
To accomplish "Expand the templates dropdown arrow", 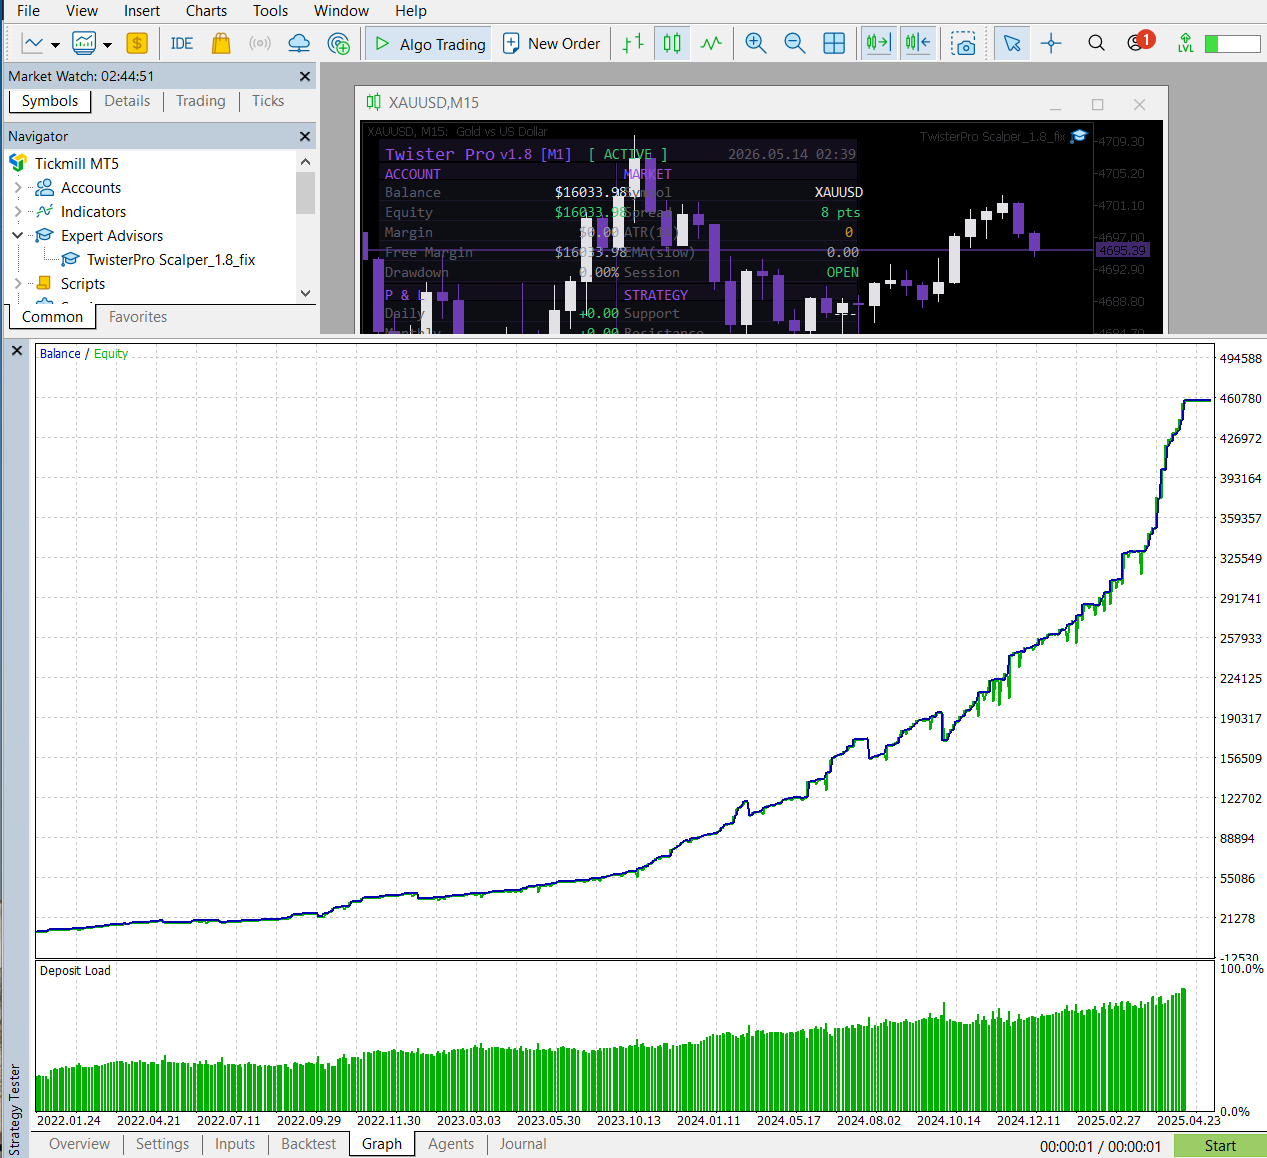I will click(107, 44).
